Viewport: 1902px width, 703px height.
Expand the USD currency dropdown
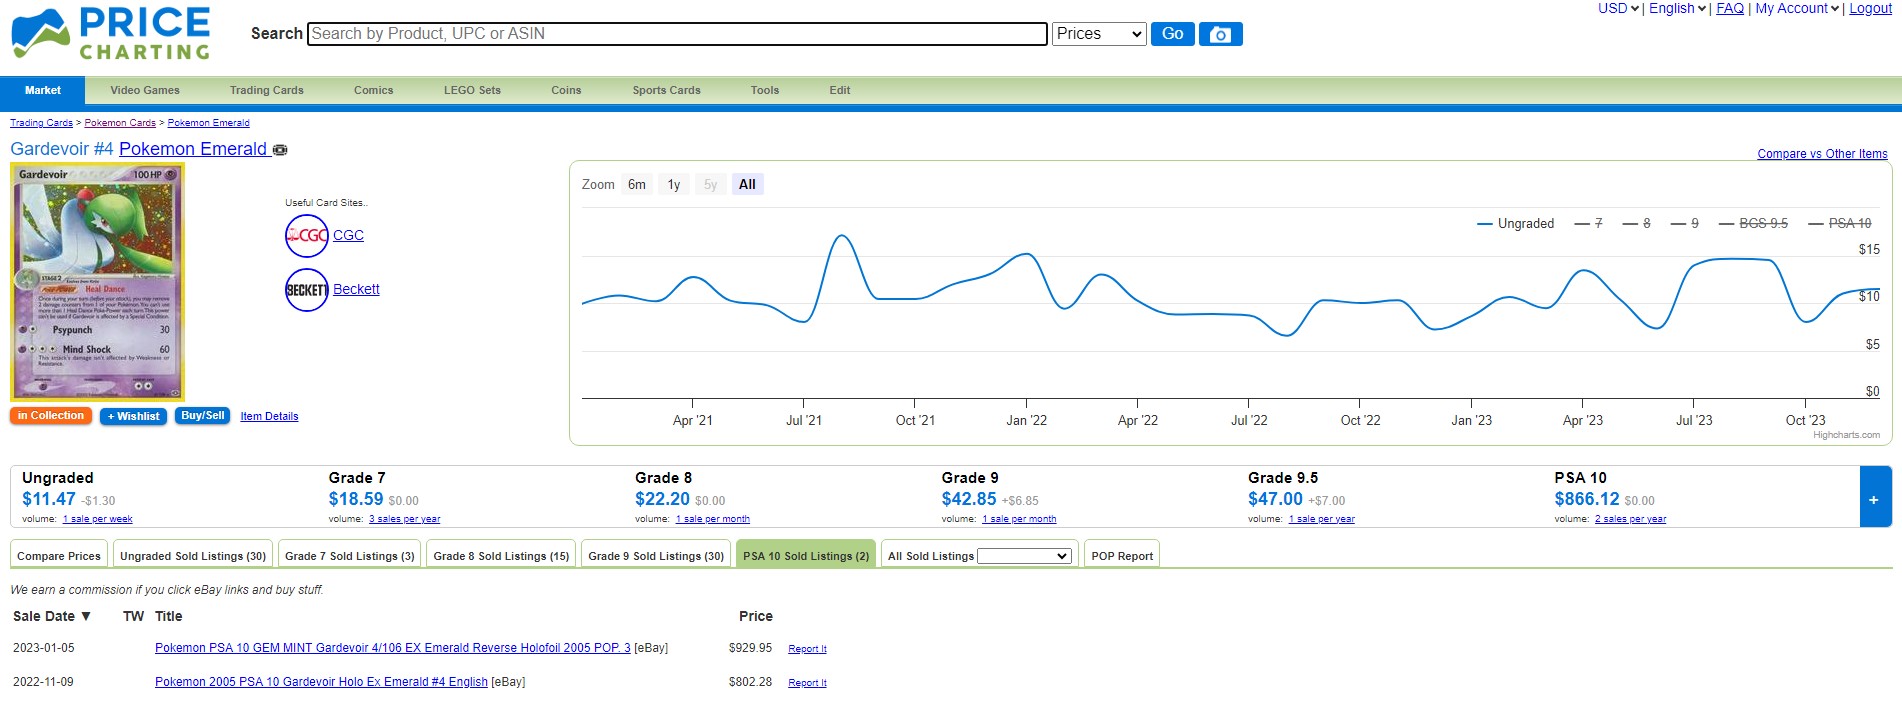[1618, 9]
